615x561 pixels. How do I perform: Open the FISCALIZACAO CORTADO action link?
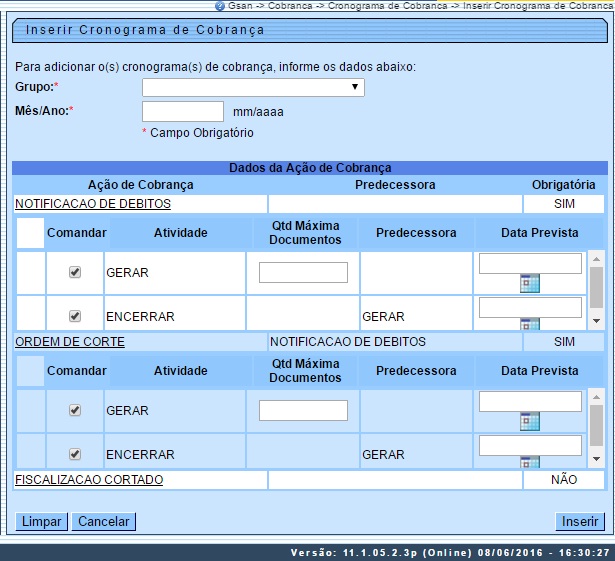pyautogui.click(x=89, y=480)
